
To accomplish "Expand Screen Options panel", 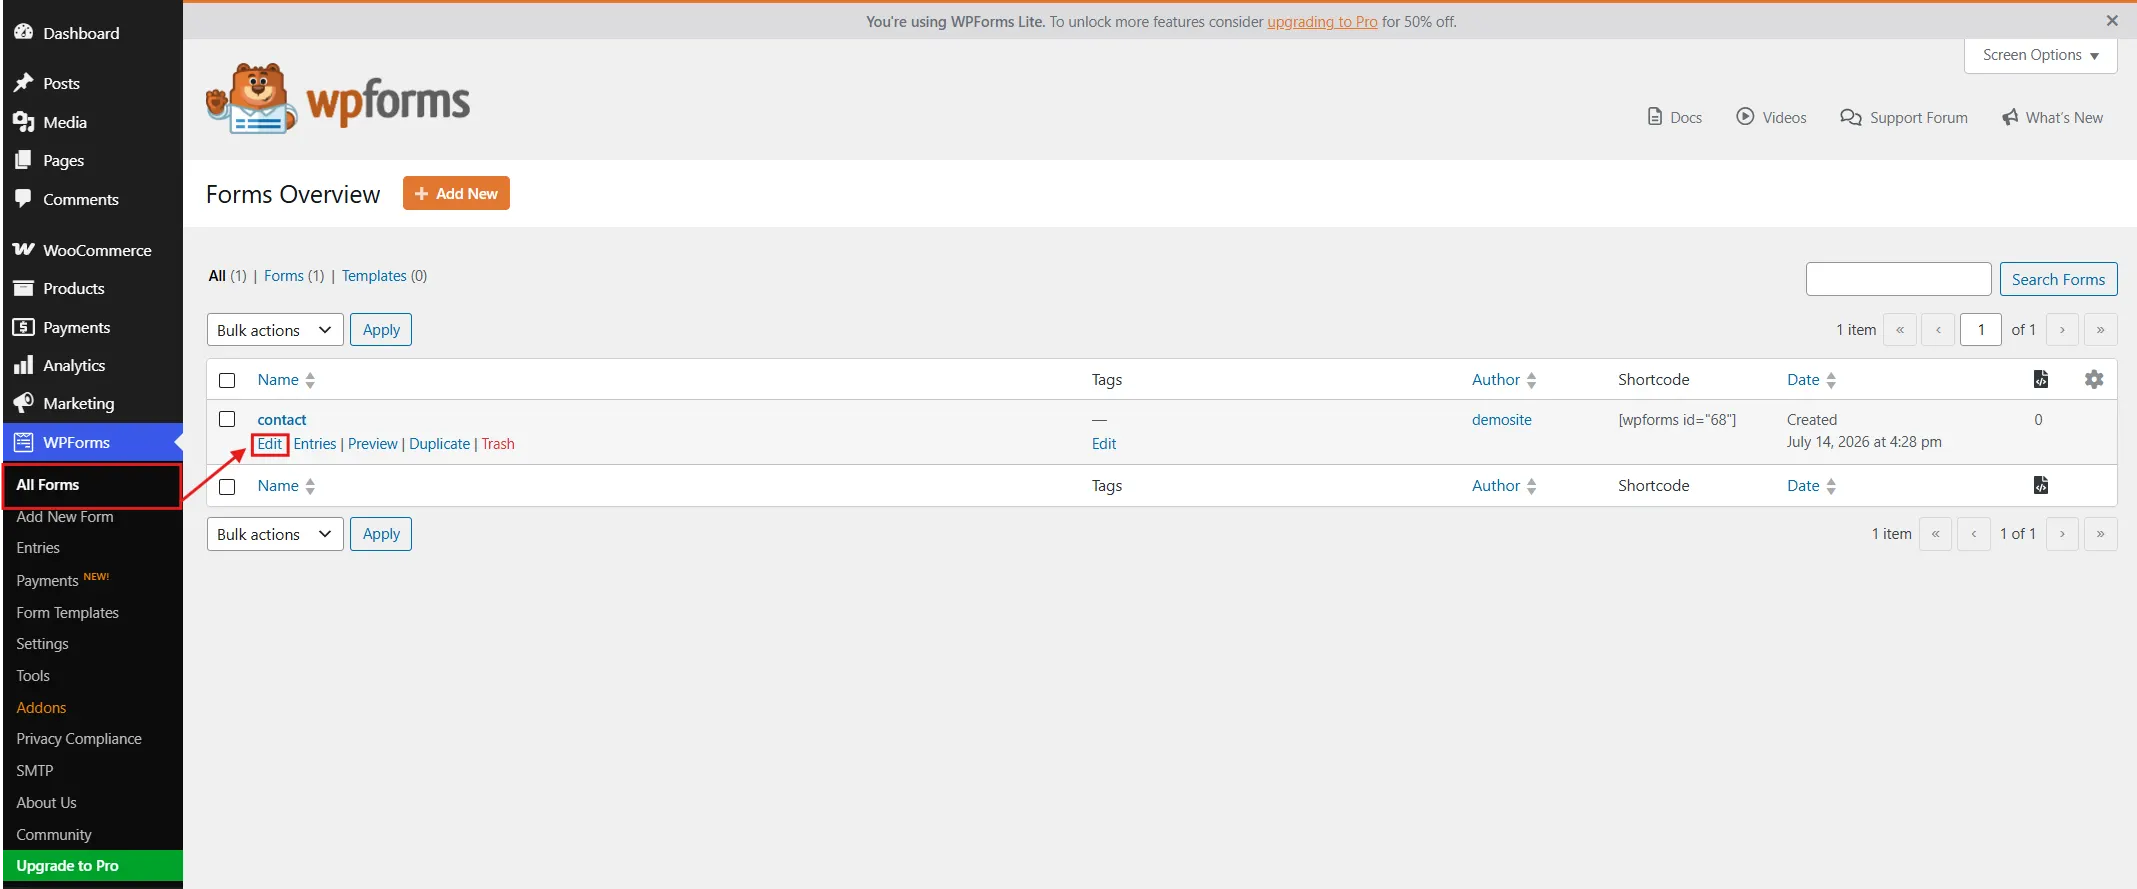I will [2041, 55].
